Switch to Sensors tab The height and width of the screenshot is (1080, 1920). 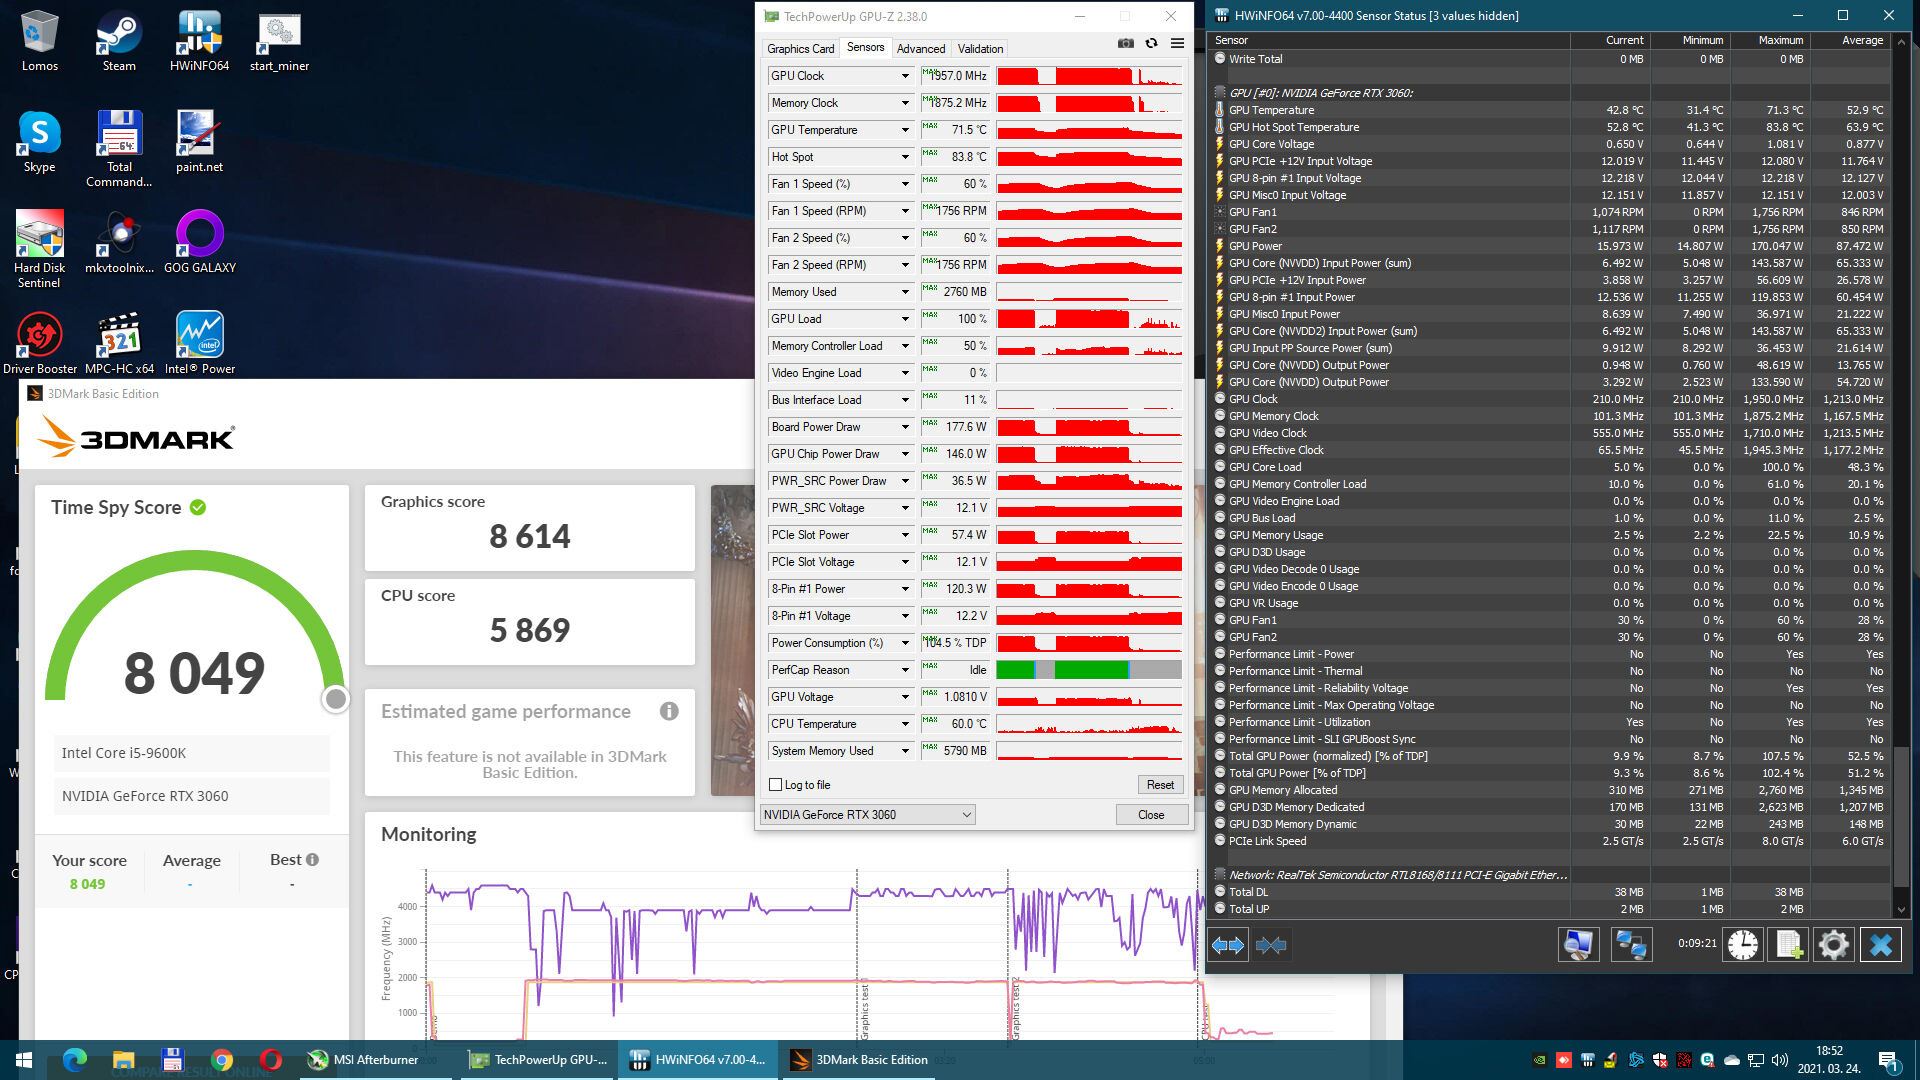[x=865, y=47]
